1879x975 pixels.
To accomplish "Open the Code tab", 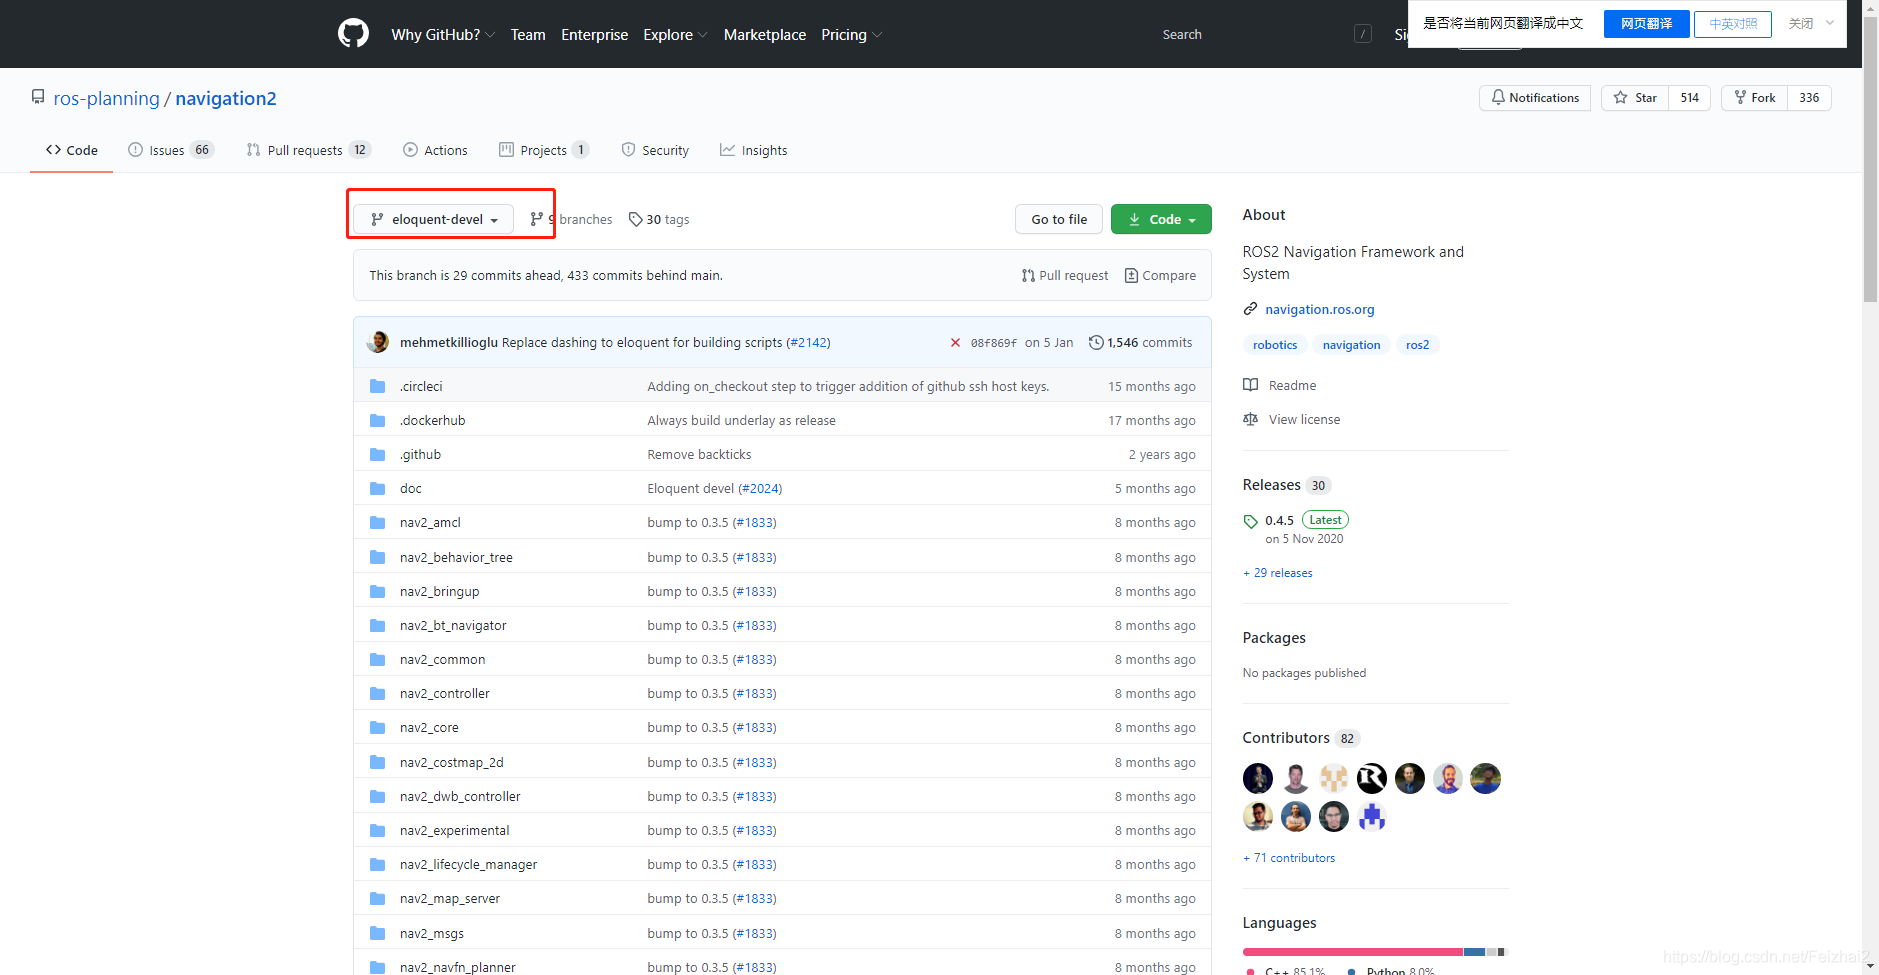I will coord(71,150).
